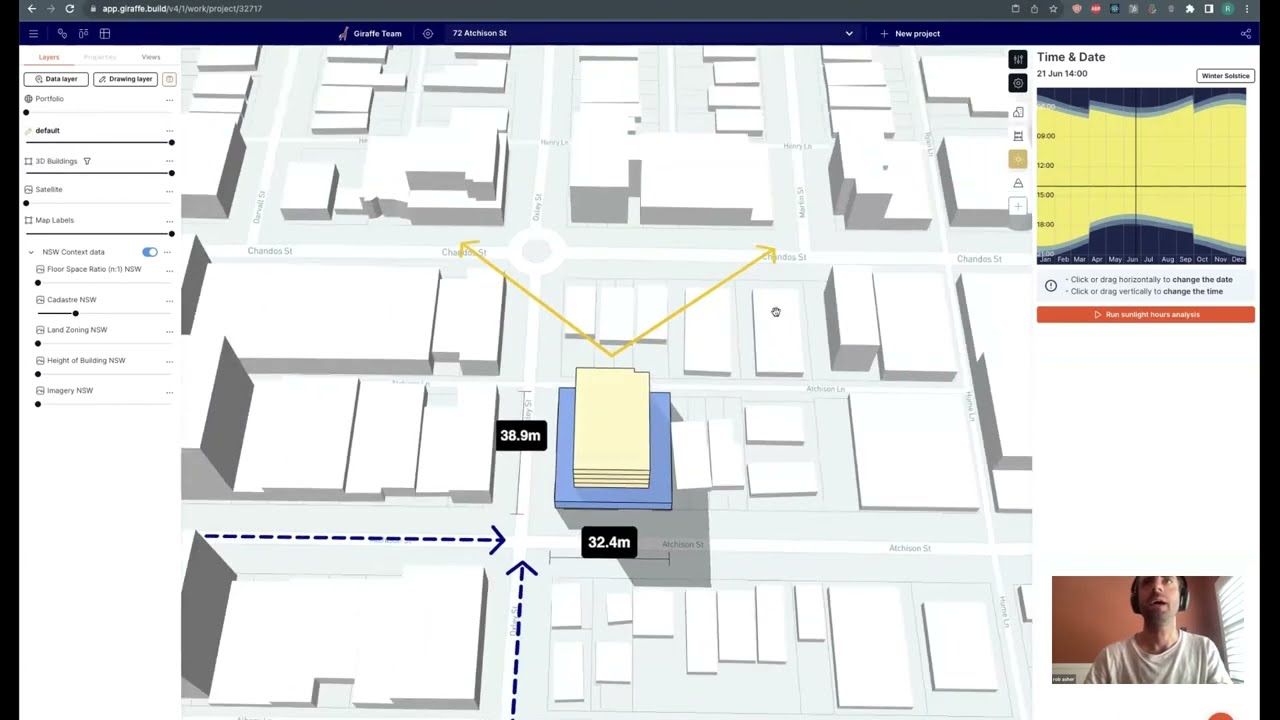Collapse the NSW Context data group
Screen dimensions: 1280x720
(31, 252)
